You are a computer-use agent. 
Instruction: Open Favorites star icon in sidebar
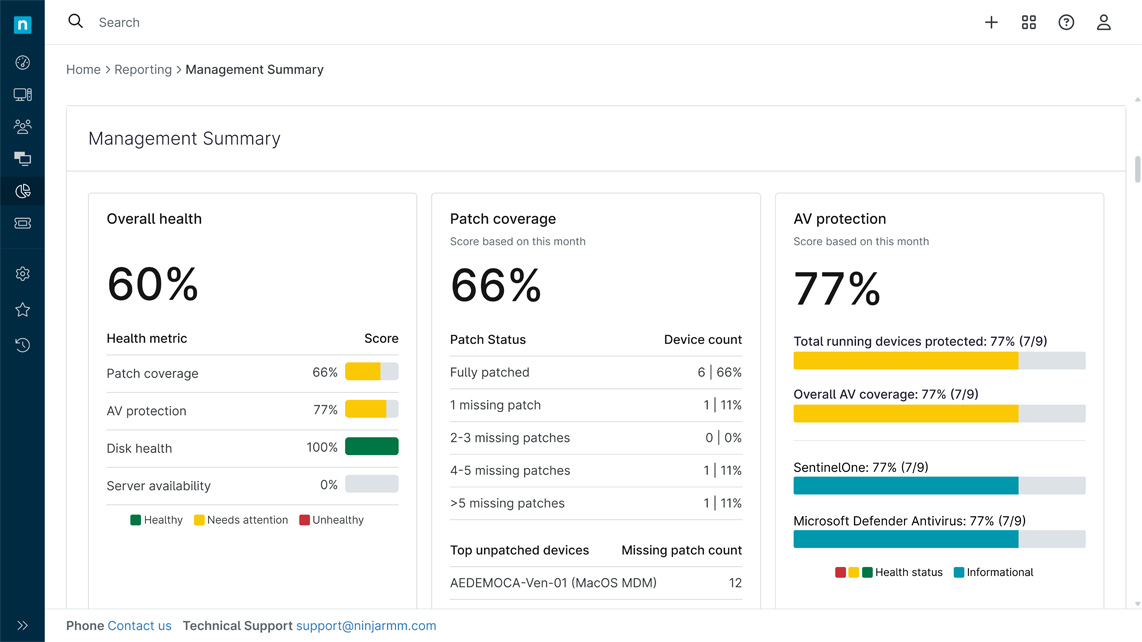click(22, 310)
